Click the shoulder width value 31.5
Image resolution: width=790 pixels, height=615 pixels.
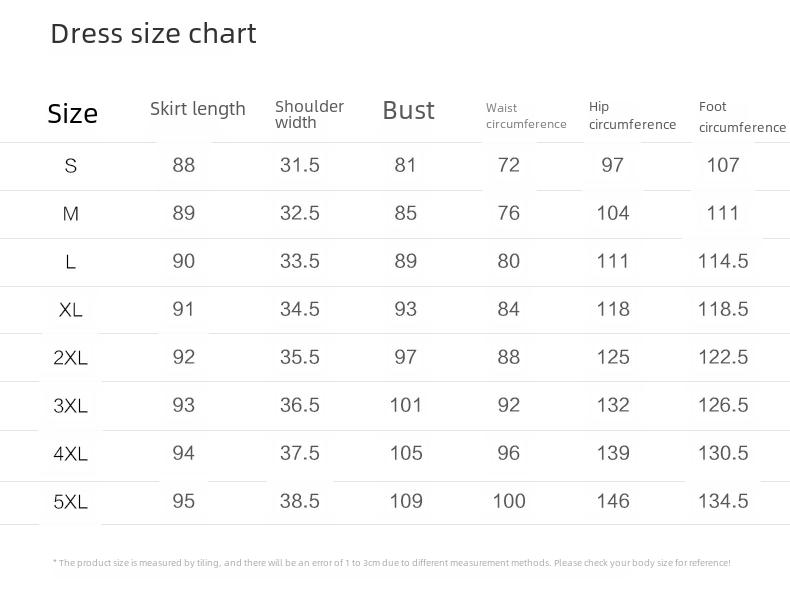300,165
